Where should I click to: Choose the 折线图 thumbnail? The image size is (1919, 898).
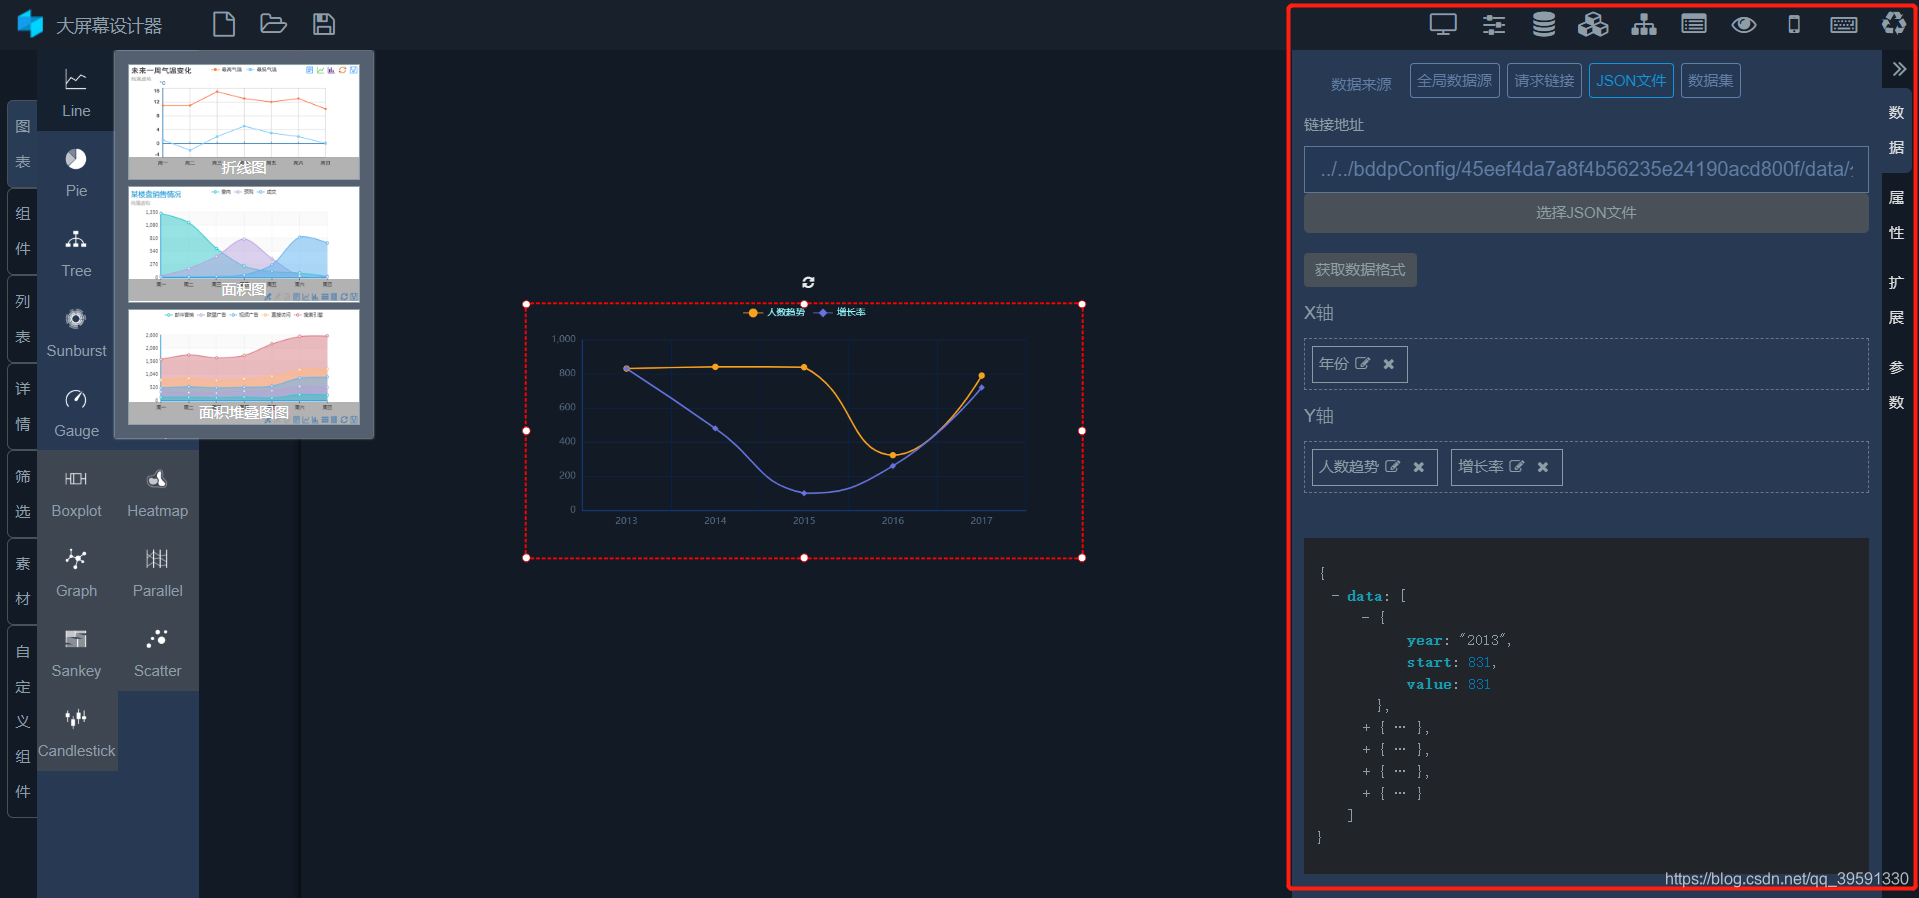pos(244,122)
